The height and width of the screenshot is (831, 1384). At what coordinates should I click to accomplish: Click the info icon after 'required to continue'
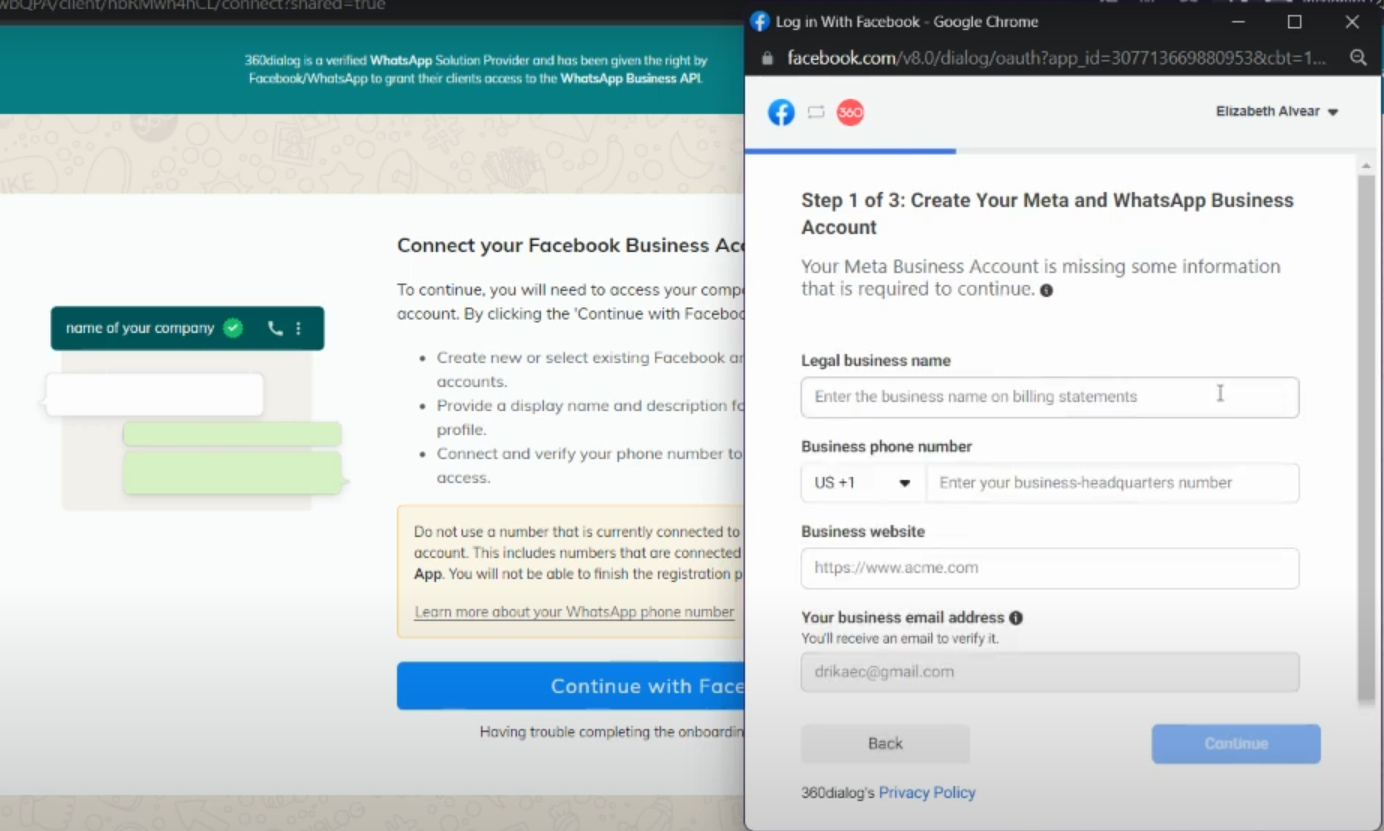(x=1046, y=290)
